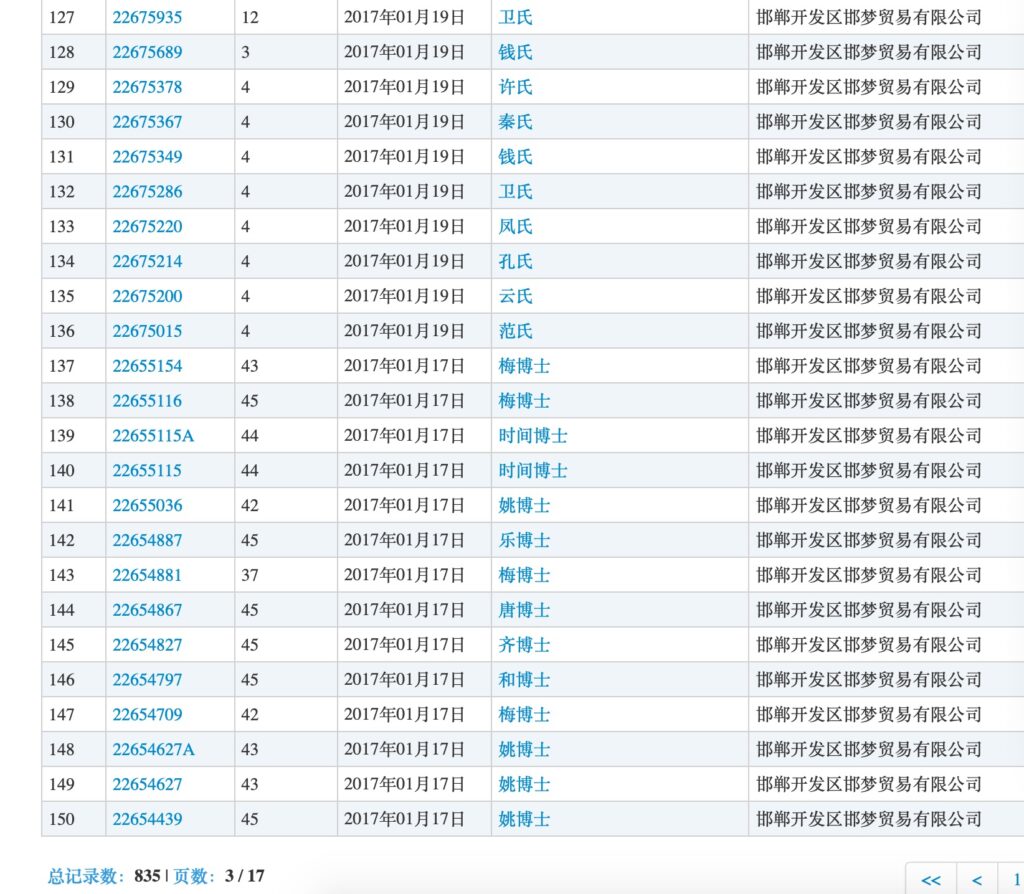Screen dimensions: 1024x894
Task: Open trademark 姚博士 in row 150
Action: click(524, 820)
